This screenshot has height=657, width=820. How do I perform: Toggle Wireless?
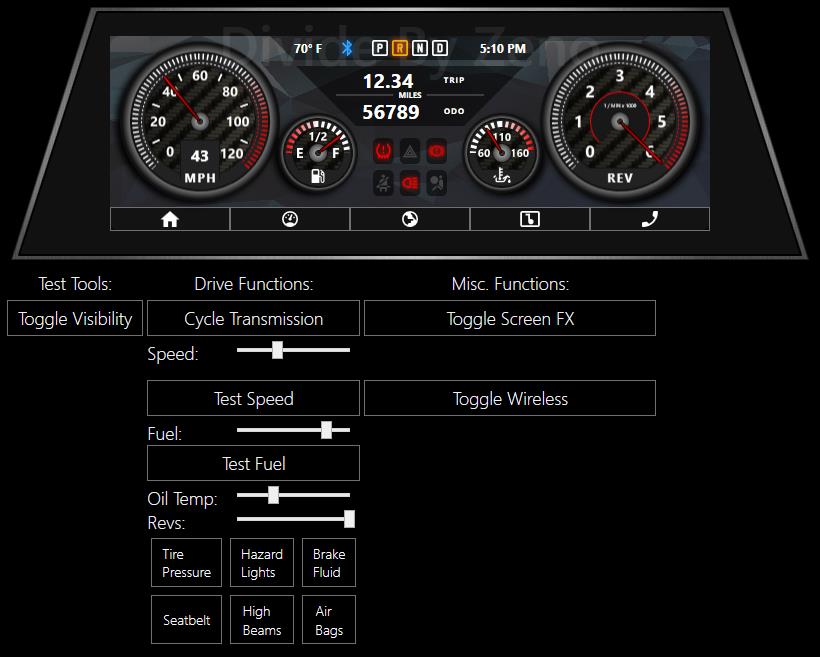[510, 398]
